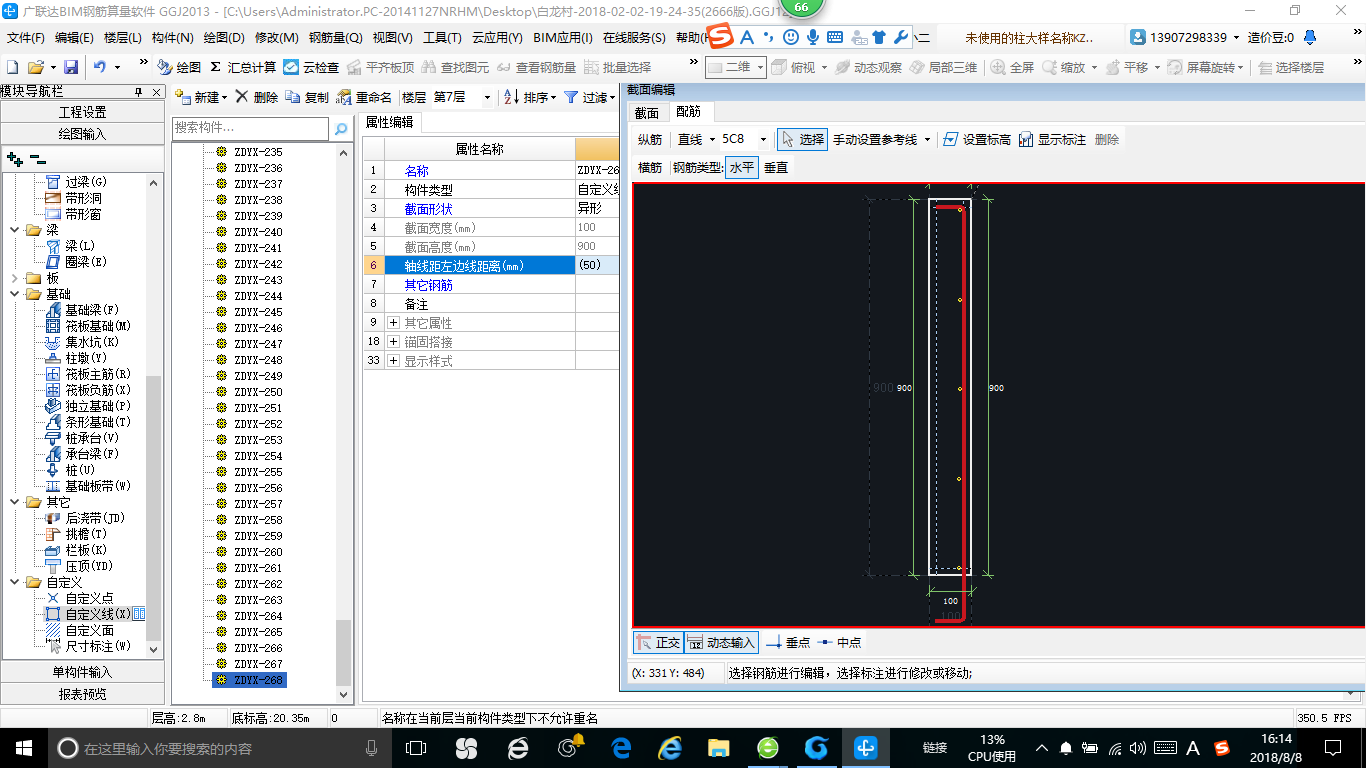
Task: Click the account 13907298339 button
Action: tap(1185, 37)
